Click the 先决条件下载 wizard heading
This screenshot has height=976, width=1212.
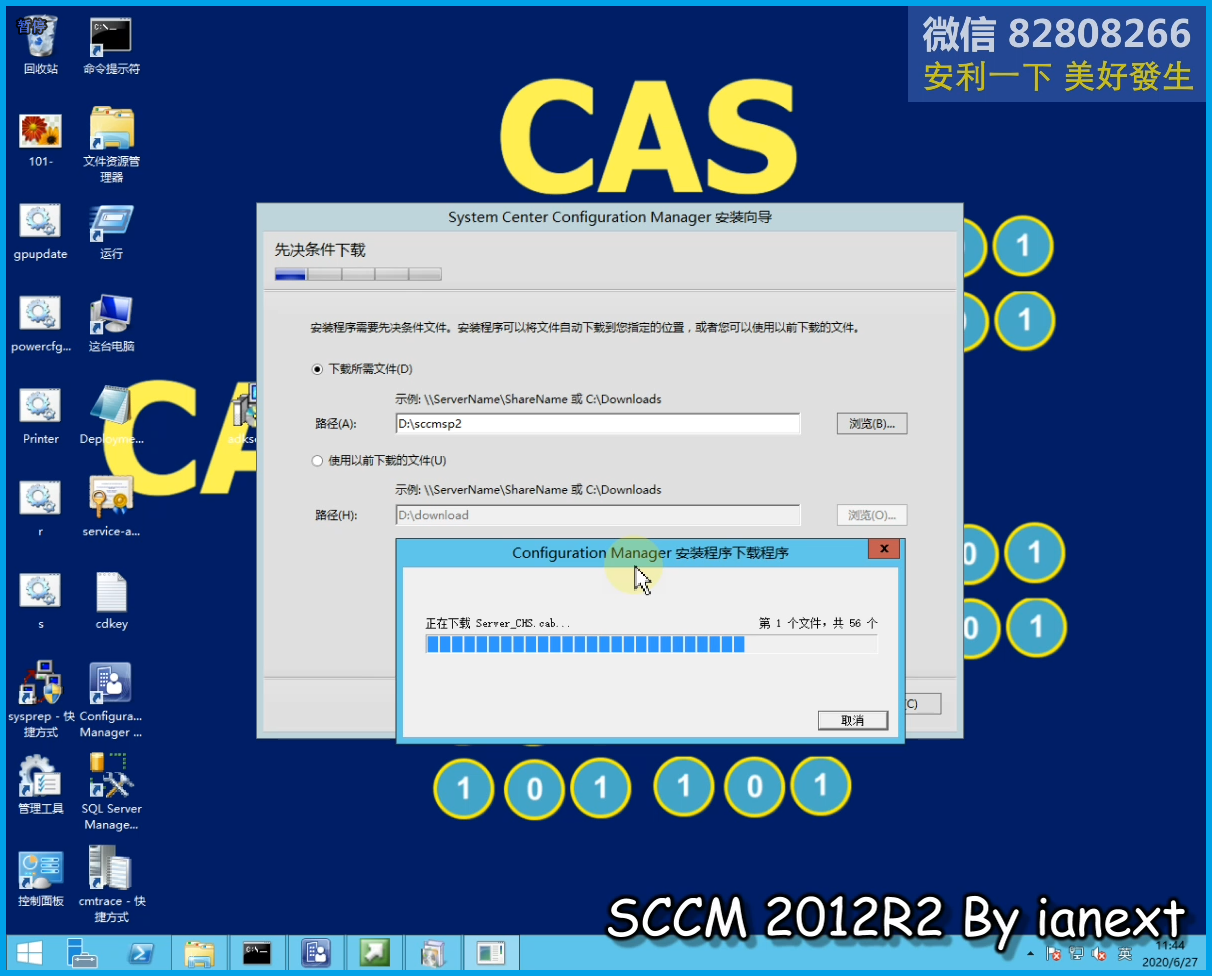320,250
